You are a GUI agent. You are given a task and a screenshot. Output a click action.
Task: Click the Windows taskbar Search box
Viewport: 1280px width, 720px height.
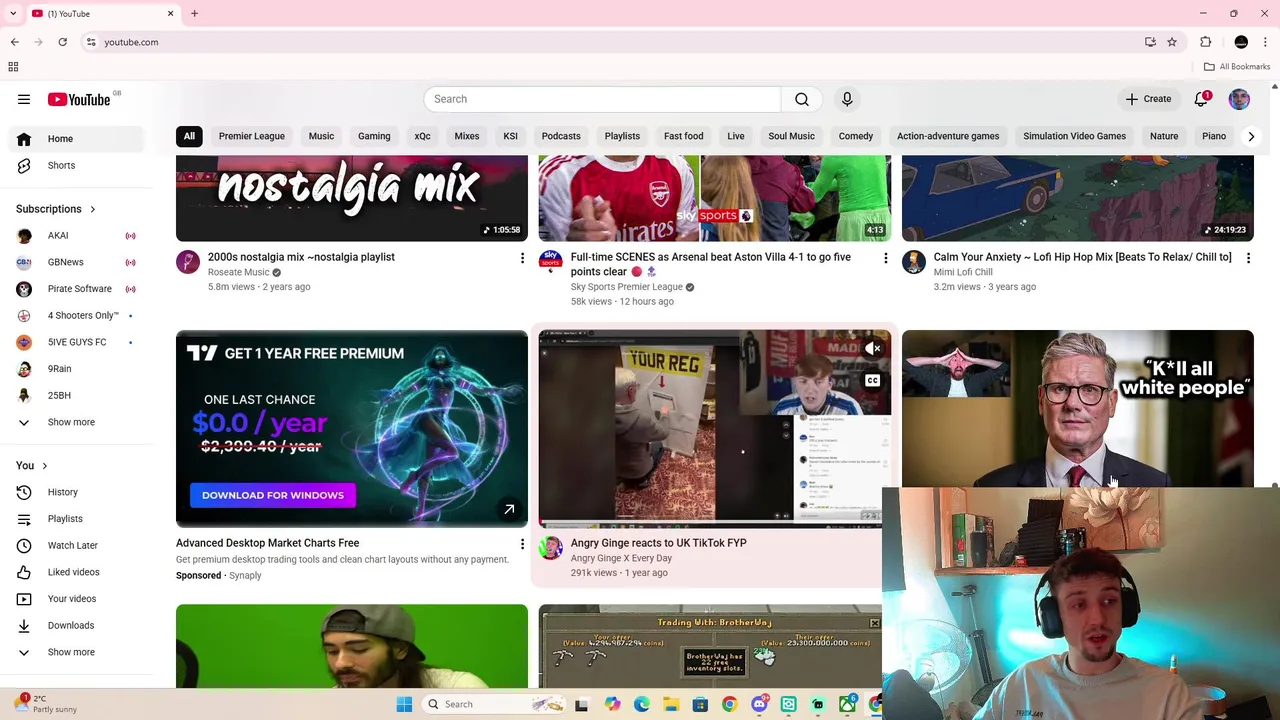[x=495, y=704]
